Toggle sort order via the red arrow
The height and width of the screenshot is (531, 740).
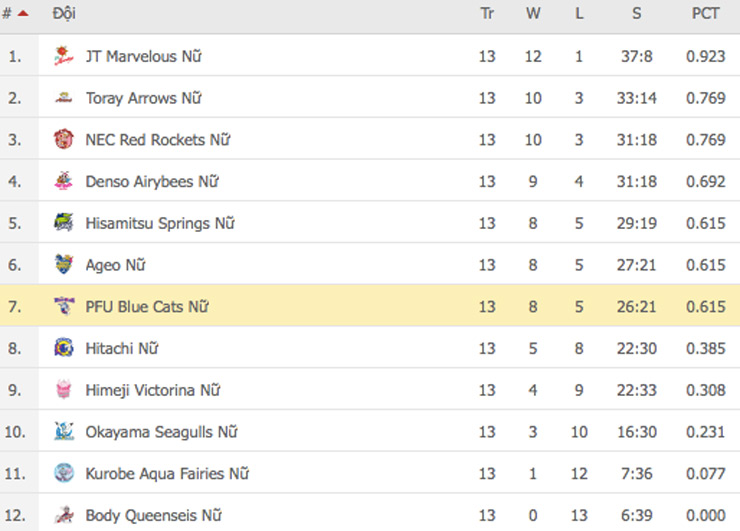24,14
